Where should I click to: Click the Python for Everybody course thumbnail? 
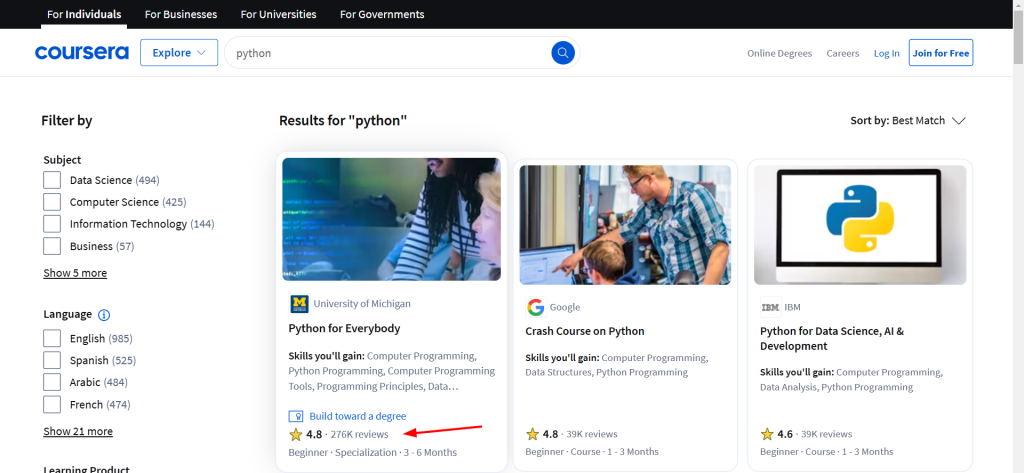coord(391,220)
